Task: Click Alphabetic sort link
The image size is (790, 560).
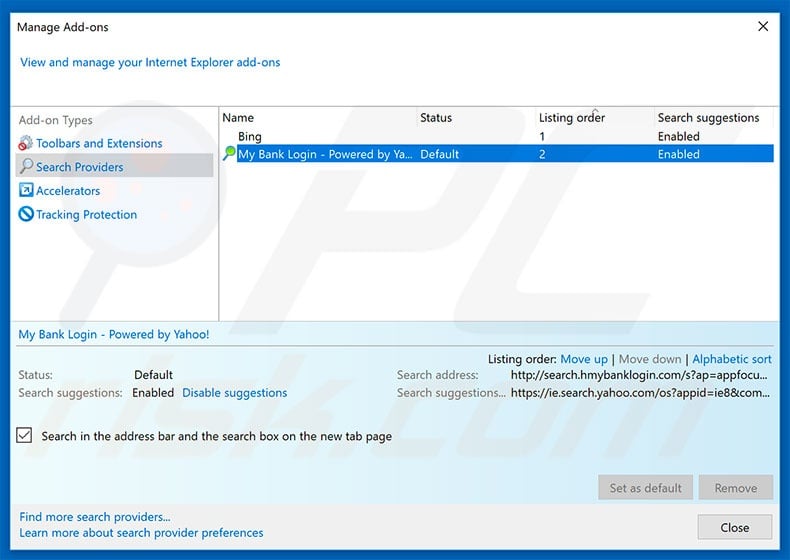Action: (732, 359)
